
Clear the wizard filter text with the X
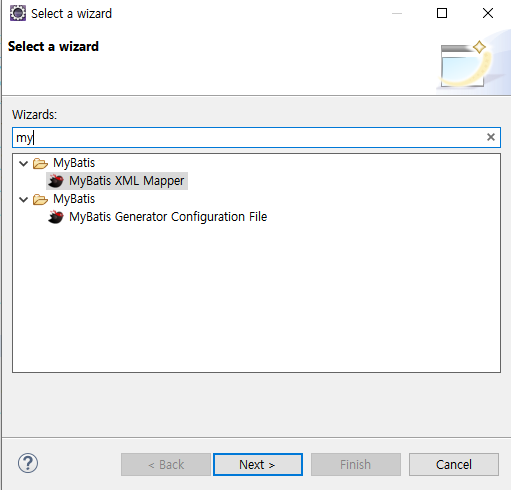(491, 137)
